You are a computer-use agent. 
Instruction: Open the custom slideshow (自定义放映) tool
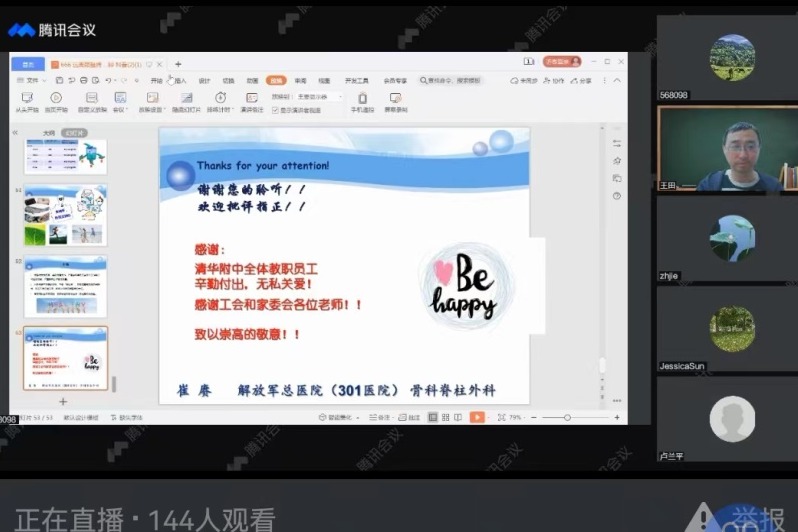point(92,102)
